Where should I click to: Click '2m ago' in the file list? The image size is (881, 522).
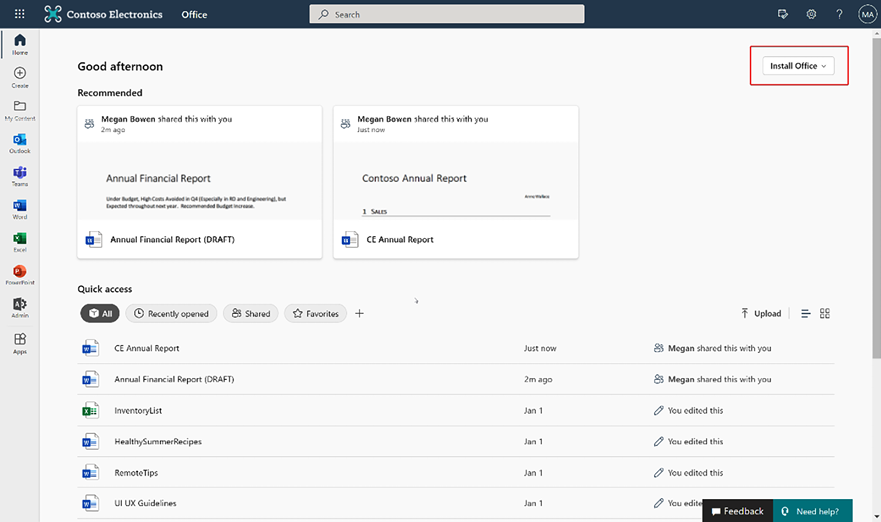pyautogui.click(x=538, y=379)
